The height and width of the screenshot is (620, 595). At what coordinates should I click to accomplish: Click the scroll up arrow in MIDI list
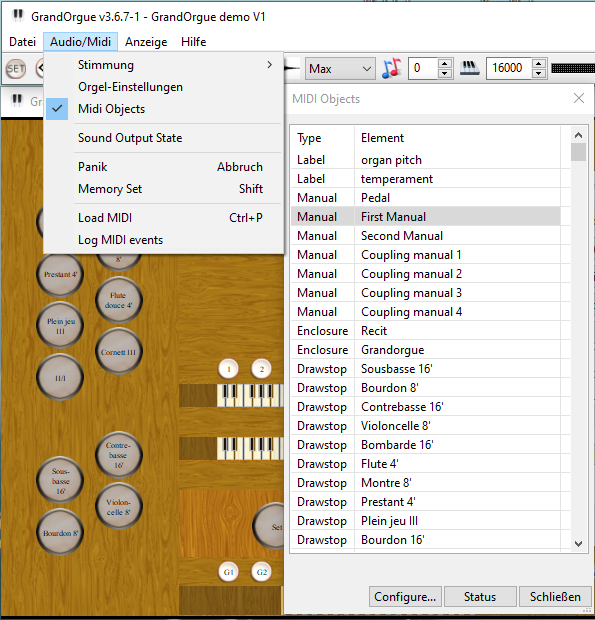[x=578, y=135]
